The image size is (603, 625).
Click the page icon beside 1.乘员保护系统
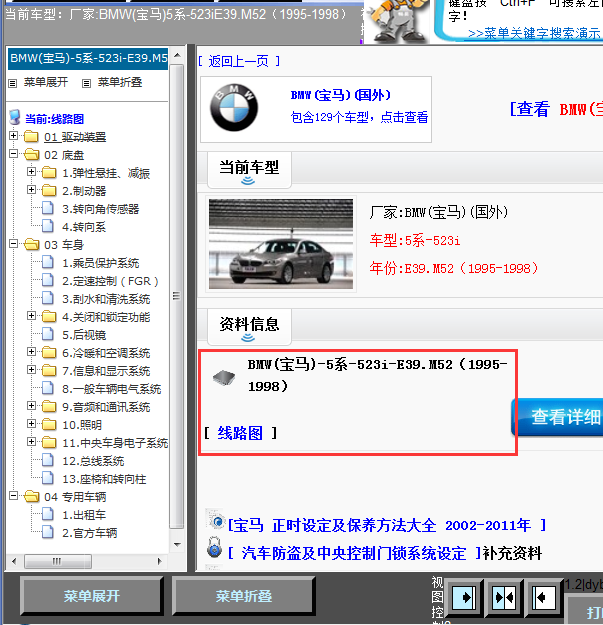(x=48, y=262)
